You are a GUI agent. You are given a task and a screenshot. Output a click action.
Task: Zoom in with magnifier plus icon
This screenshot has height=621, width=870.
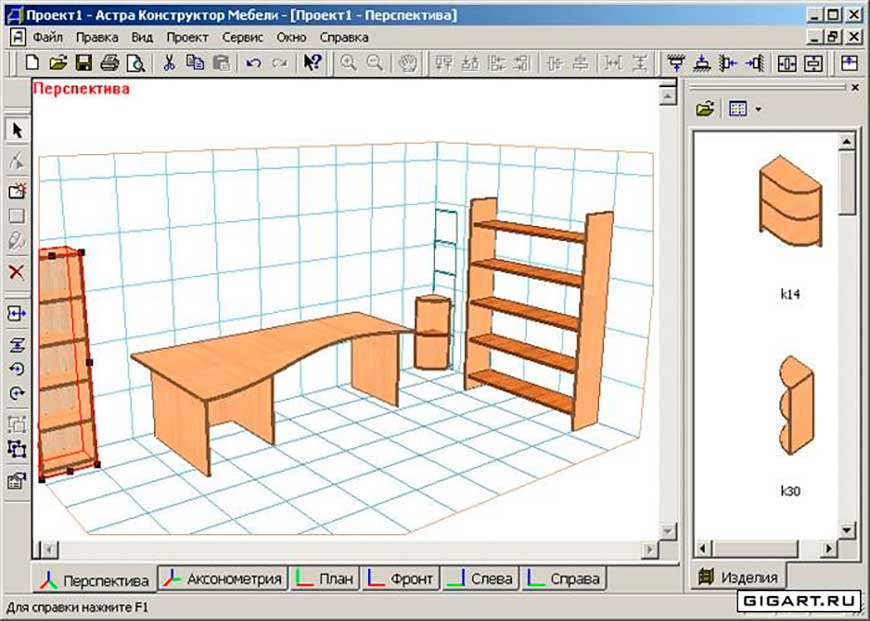348,63
